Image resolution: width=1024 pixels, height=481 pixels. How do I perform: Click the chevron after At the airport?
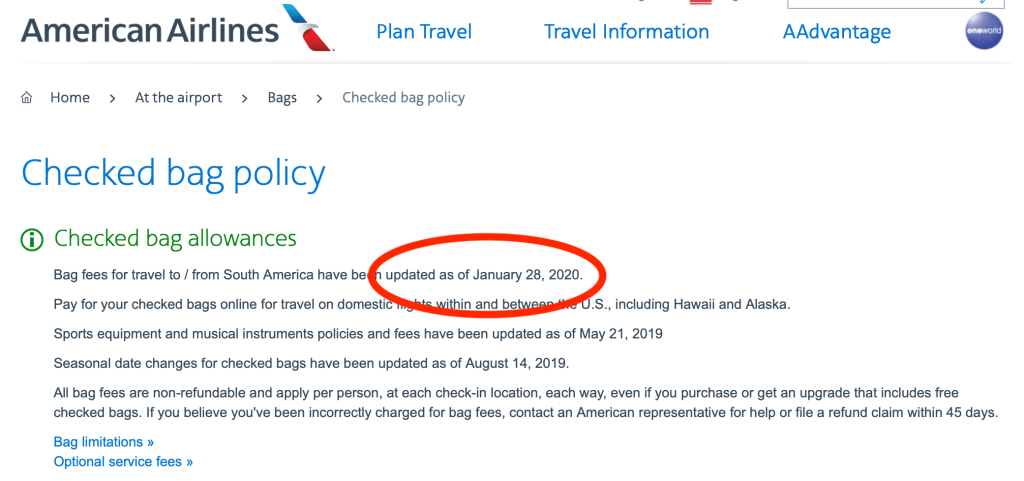[x=245, y=98]
